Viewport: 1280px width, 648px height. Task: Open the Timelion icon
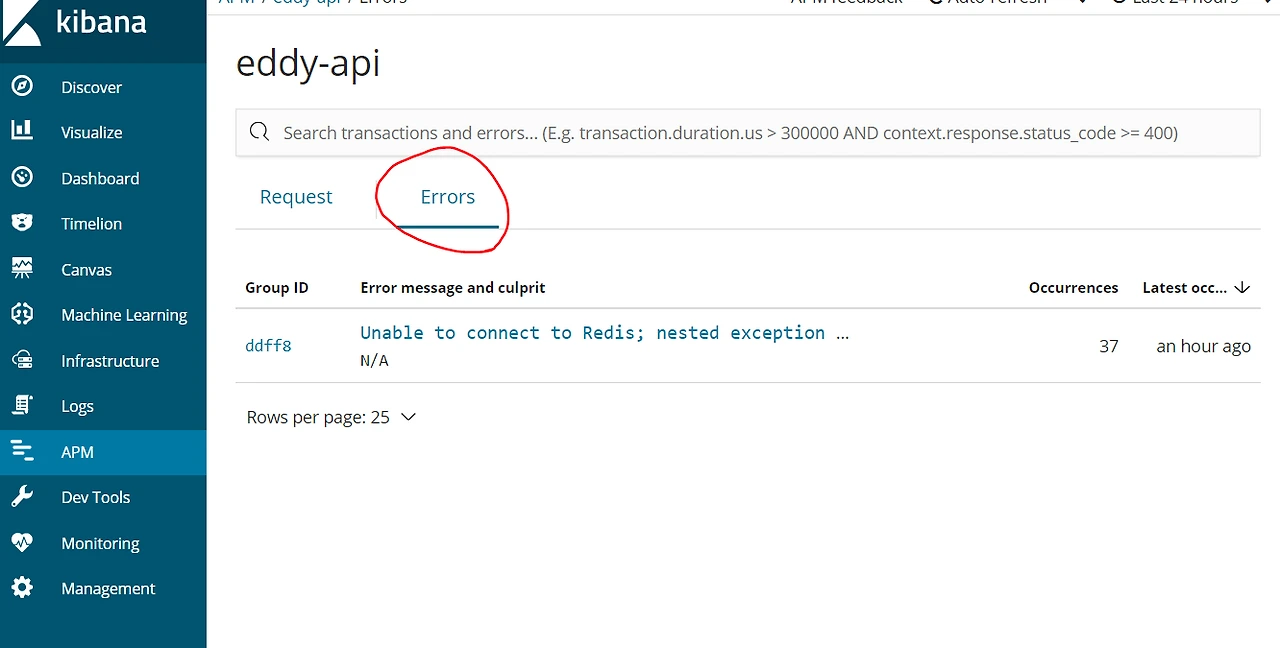coord(22,223)
